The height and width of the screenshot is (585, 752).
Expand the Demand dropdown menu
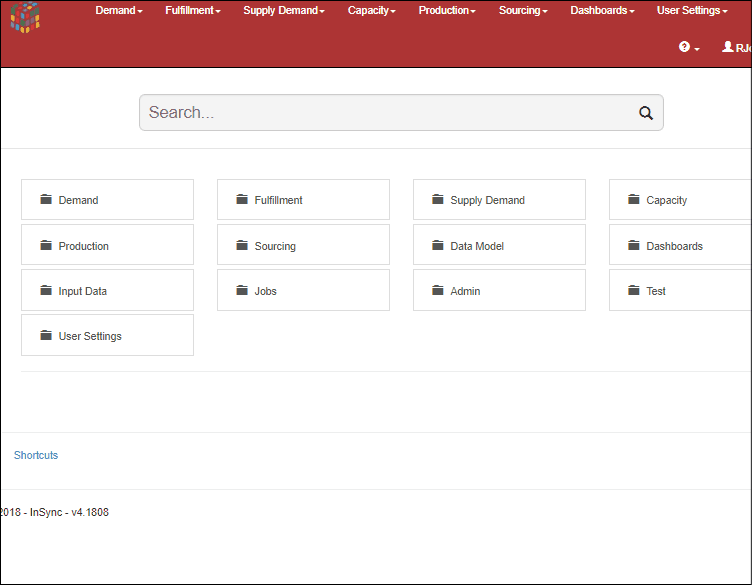pyautogui.click(x=118, y=10)
